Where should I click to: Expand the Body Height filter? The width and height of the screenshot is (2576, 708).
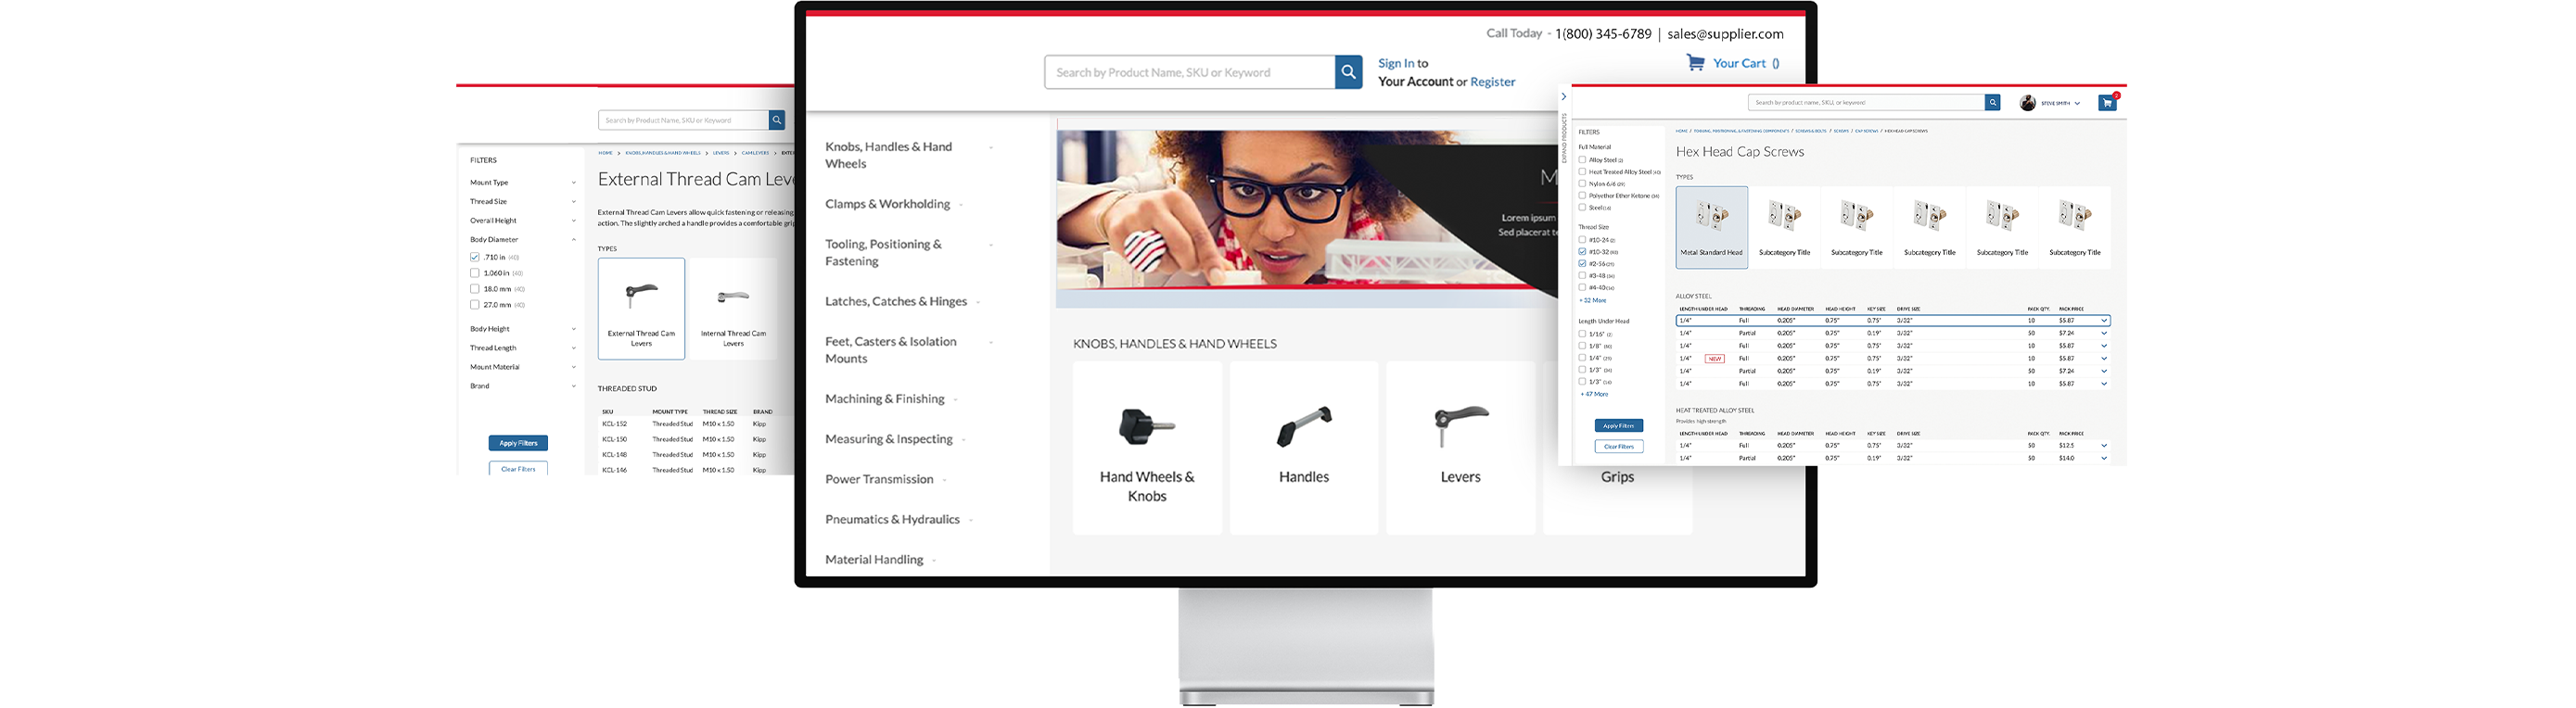523,328
